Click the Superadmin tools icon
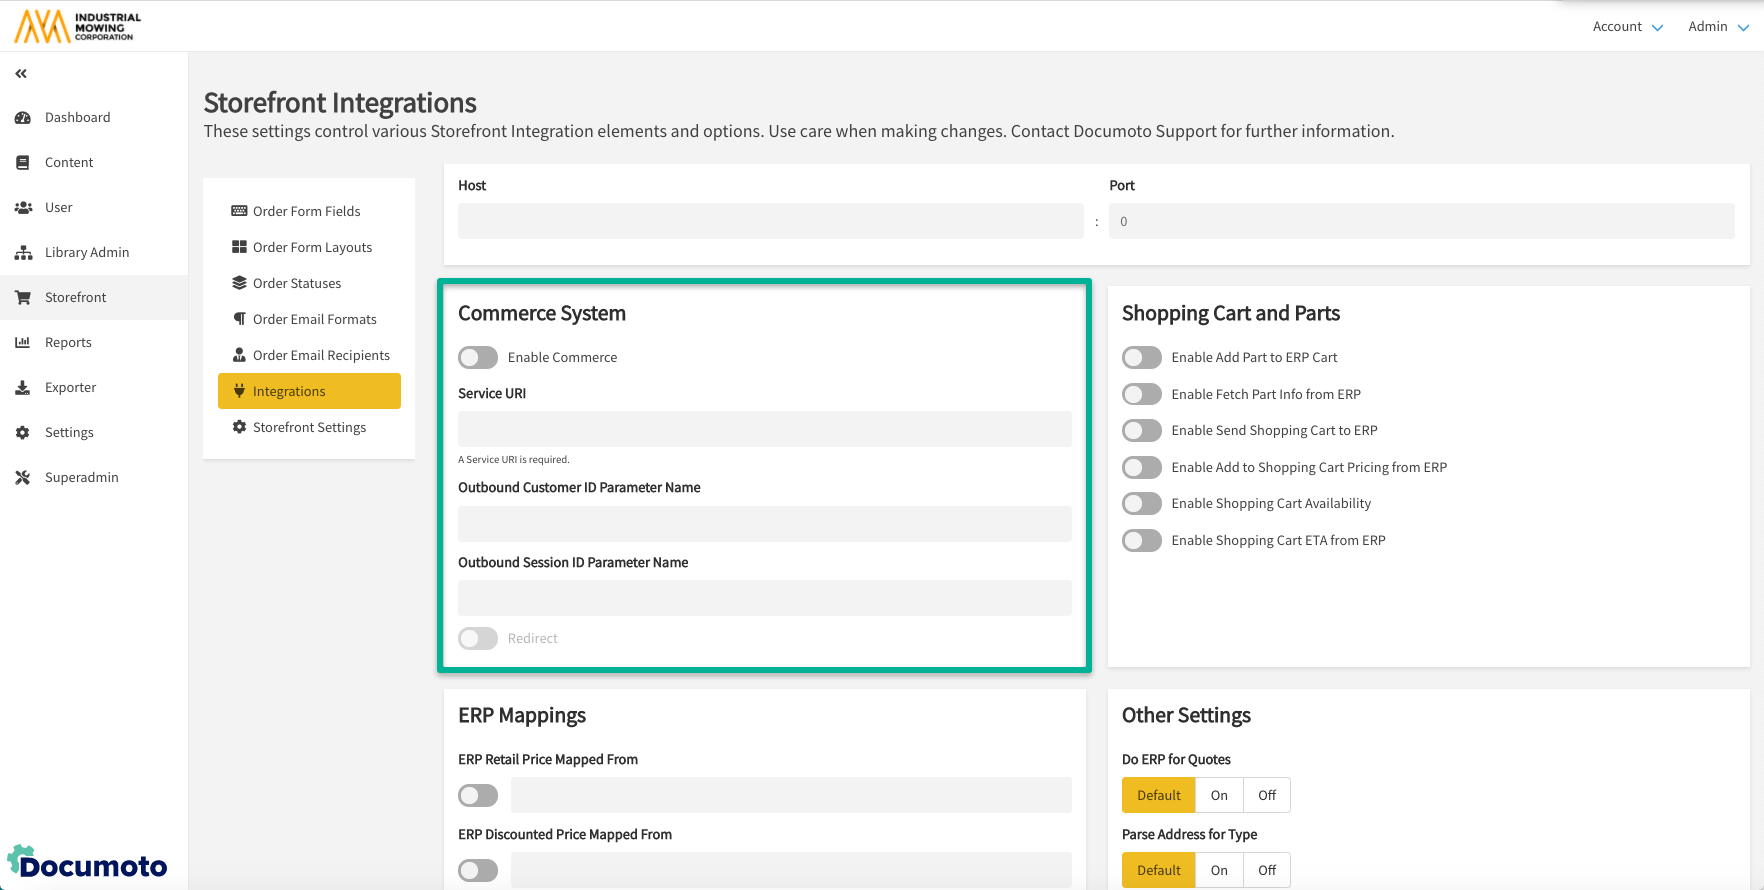The image size is (1764, 890). pyautogui.click(x=23, y=478)
